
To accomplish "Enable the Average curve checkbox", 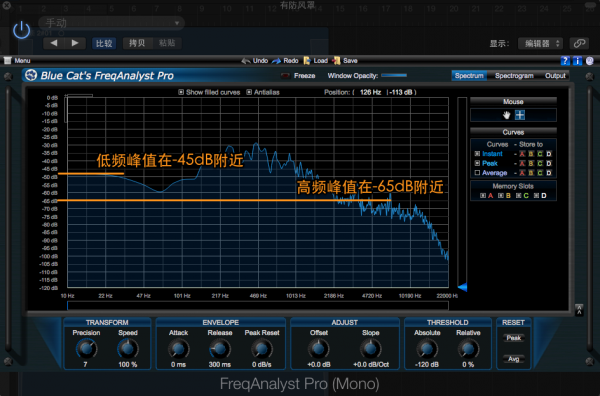I will click(477, 173).
